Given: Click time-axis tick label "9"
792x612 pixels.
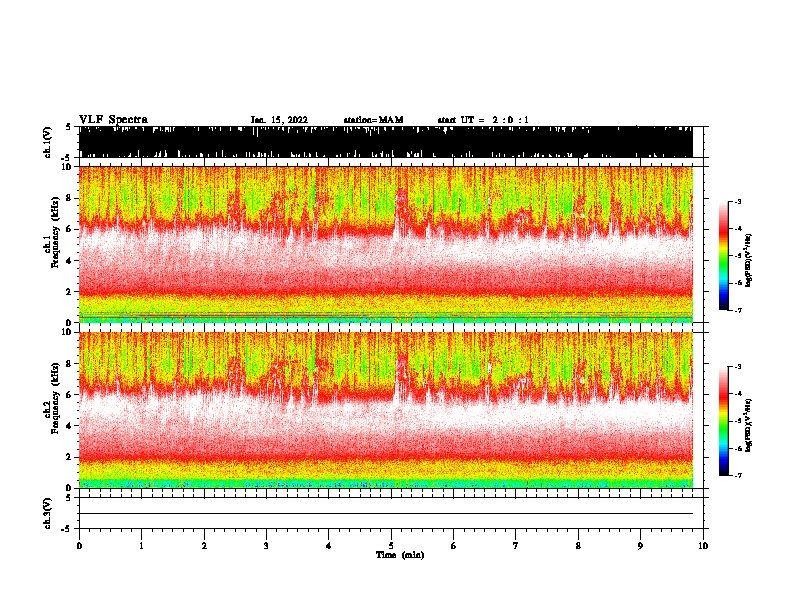Looking at the screenshot, I should [x=640, y=546].
